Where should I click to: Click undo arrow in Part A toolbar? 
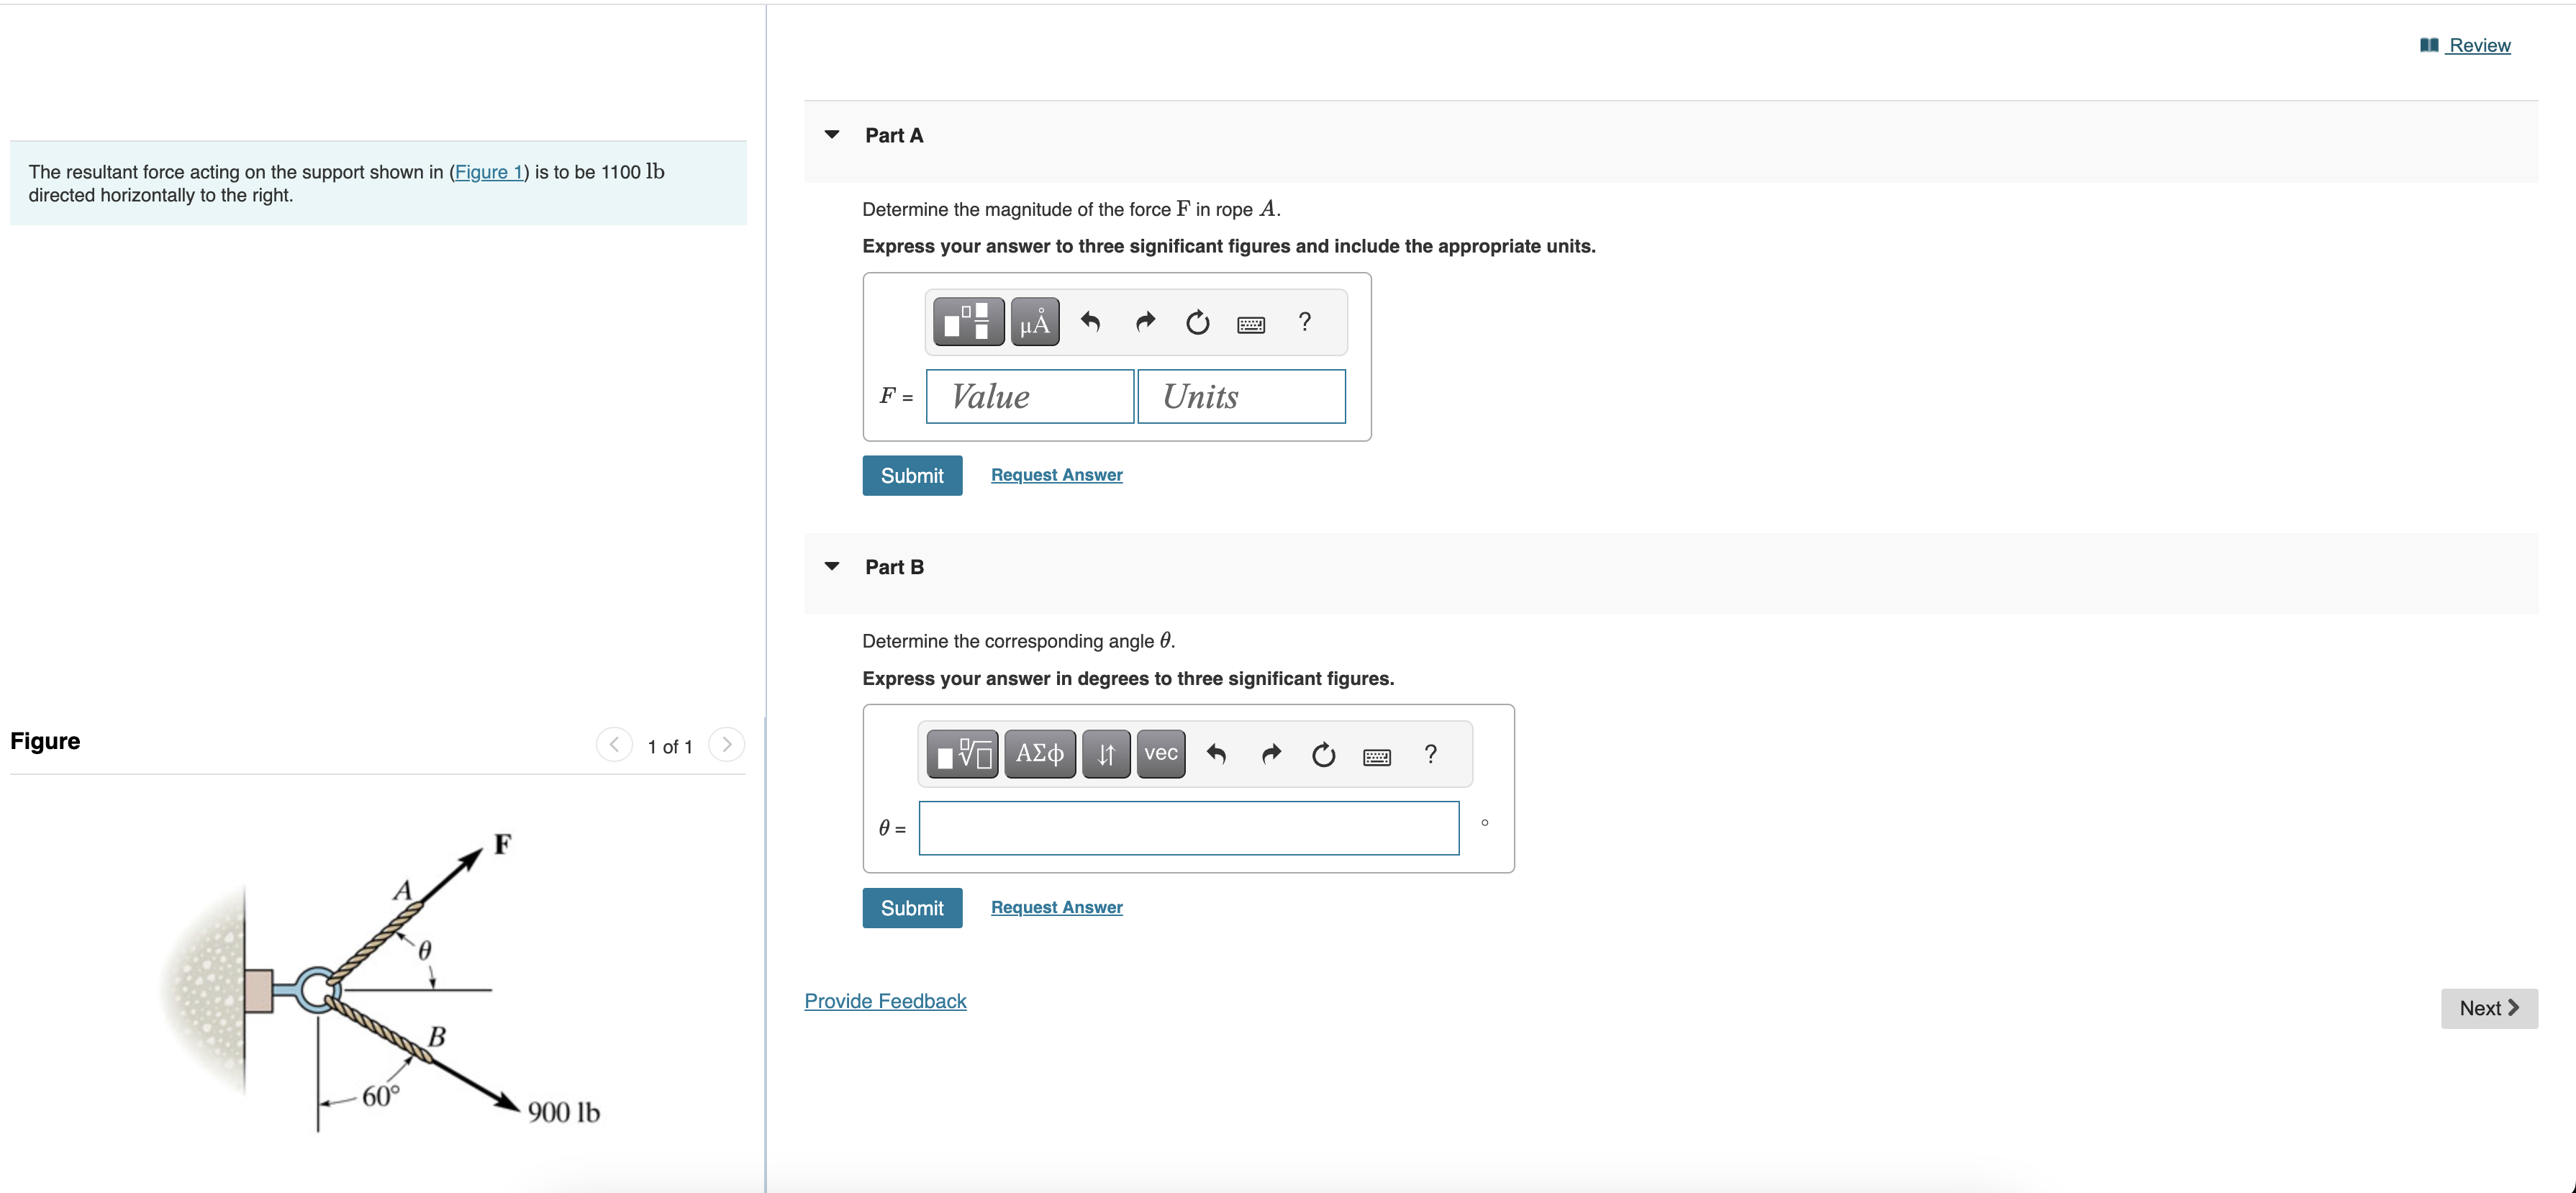(1090, 322)
